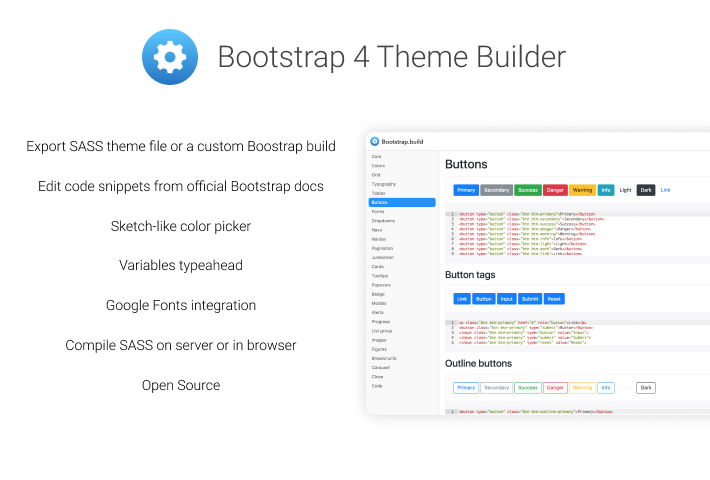Select Grid in the sidebar
This screenshot has width=710, height=480.
click(376, 175)
